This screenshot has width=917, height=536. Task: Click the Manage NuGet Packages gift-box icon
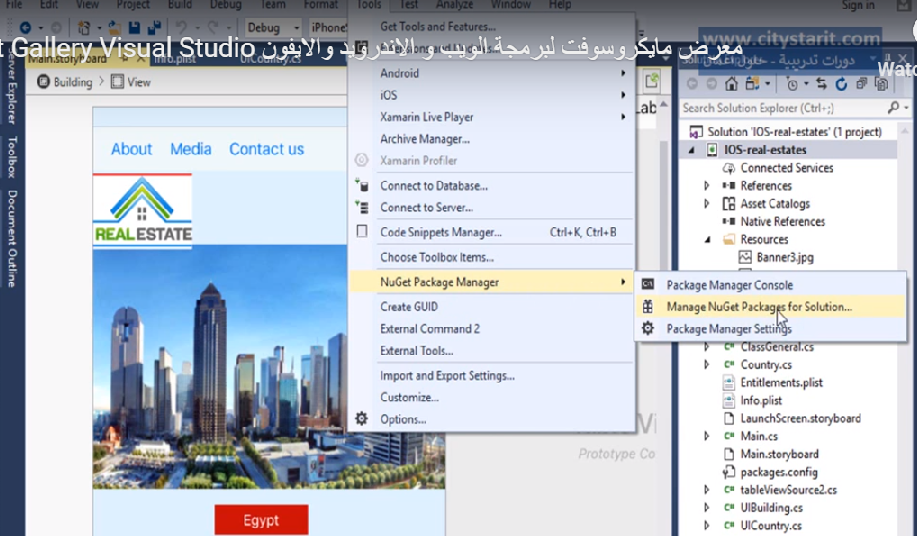(x=647, y=306)
